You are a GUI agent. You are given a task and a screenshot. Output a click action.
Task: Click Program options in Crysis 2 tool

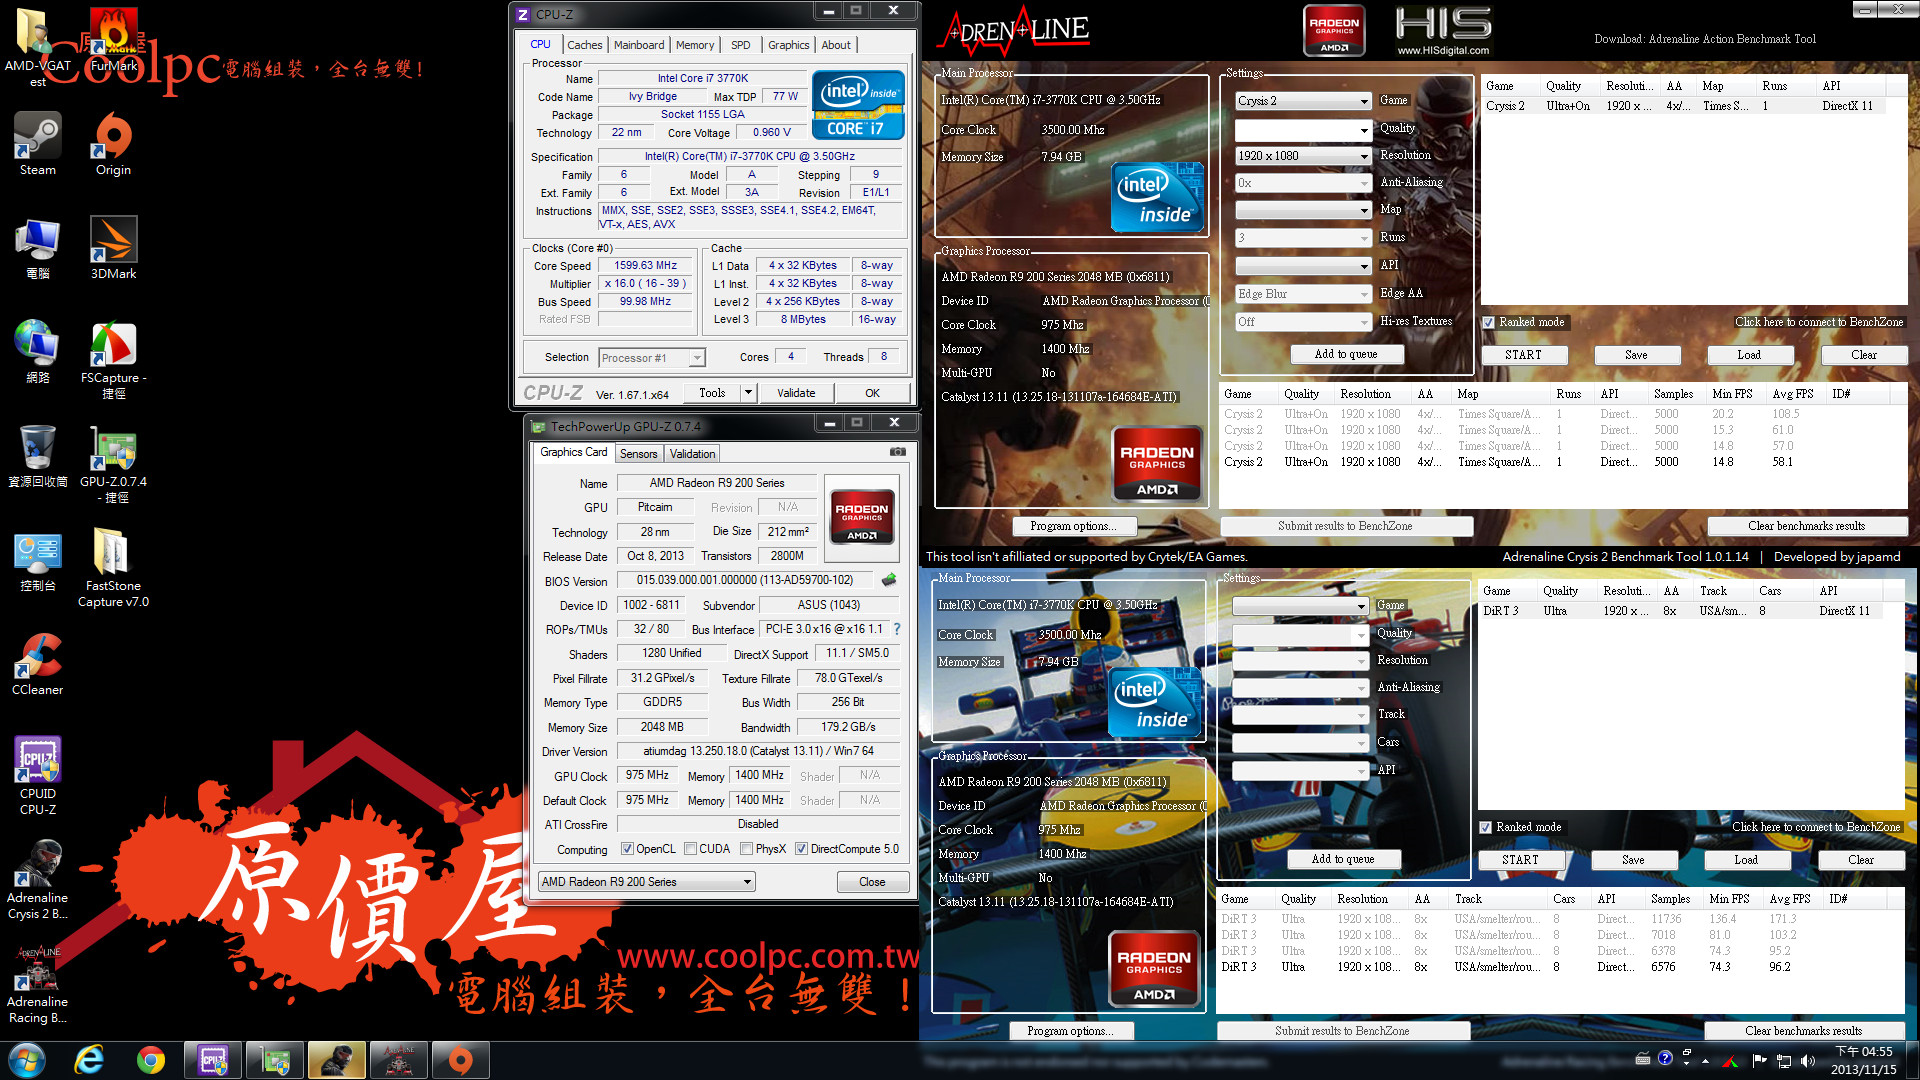1072,526
